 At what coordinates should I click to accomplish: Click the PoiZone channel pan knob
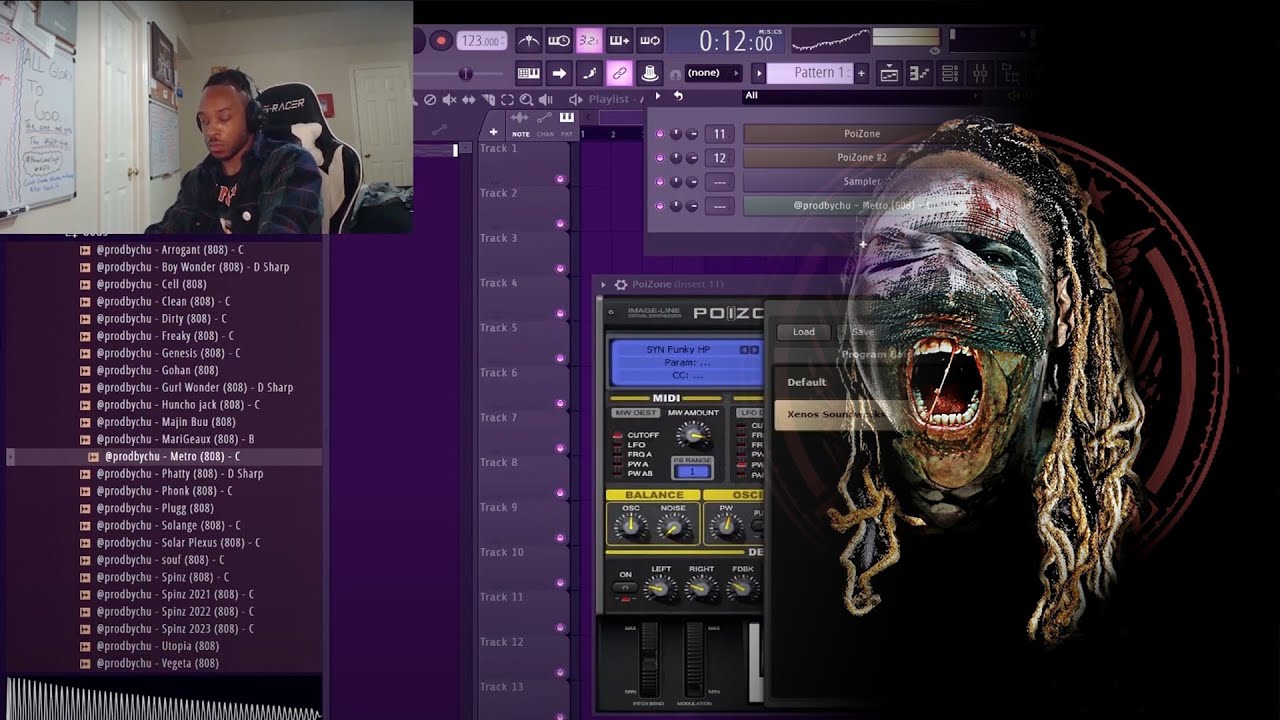point(676,134)
